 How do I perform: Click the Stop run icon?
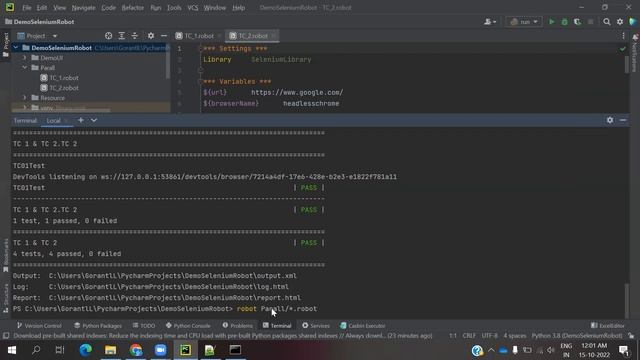click(x=591, y=22)
